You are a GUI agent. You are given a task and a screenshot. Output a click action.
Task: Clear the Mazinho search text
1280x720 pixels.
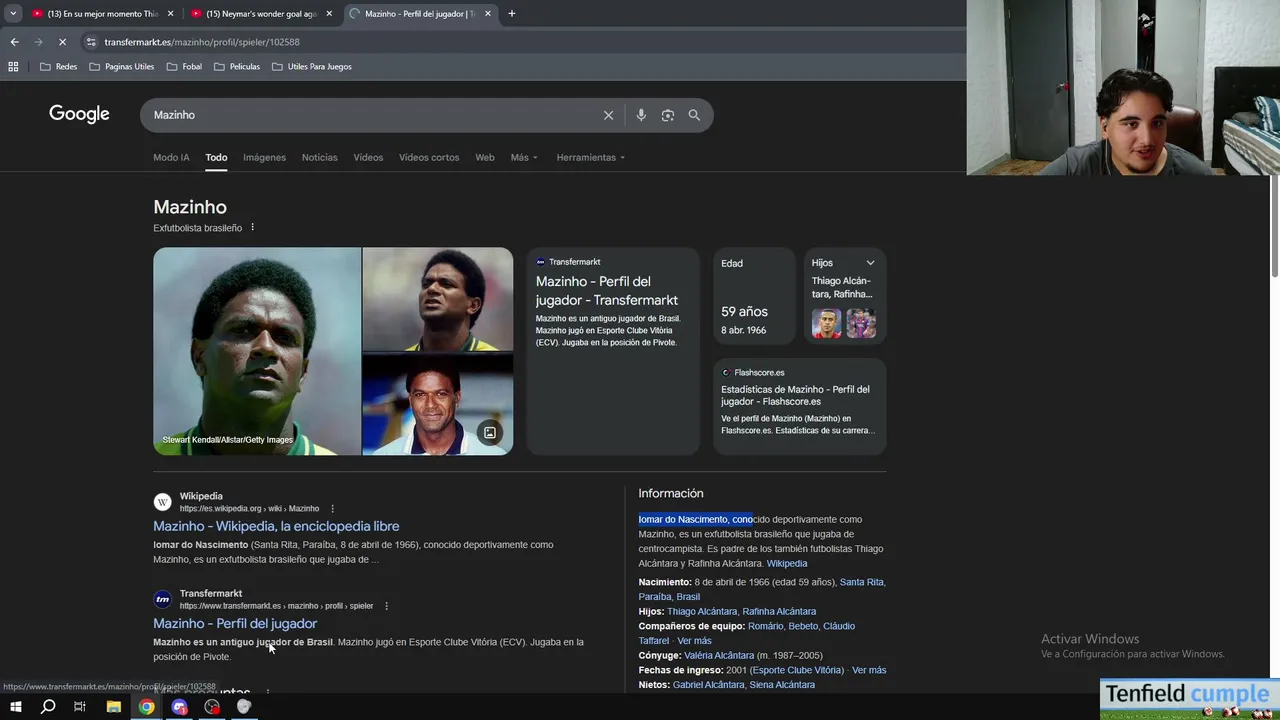coord(608,115)
